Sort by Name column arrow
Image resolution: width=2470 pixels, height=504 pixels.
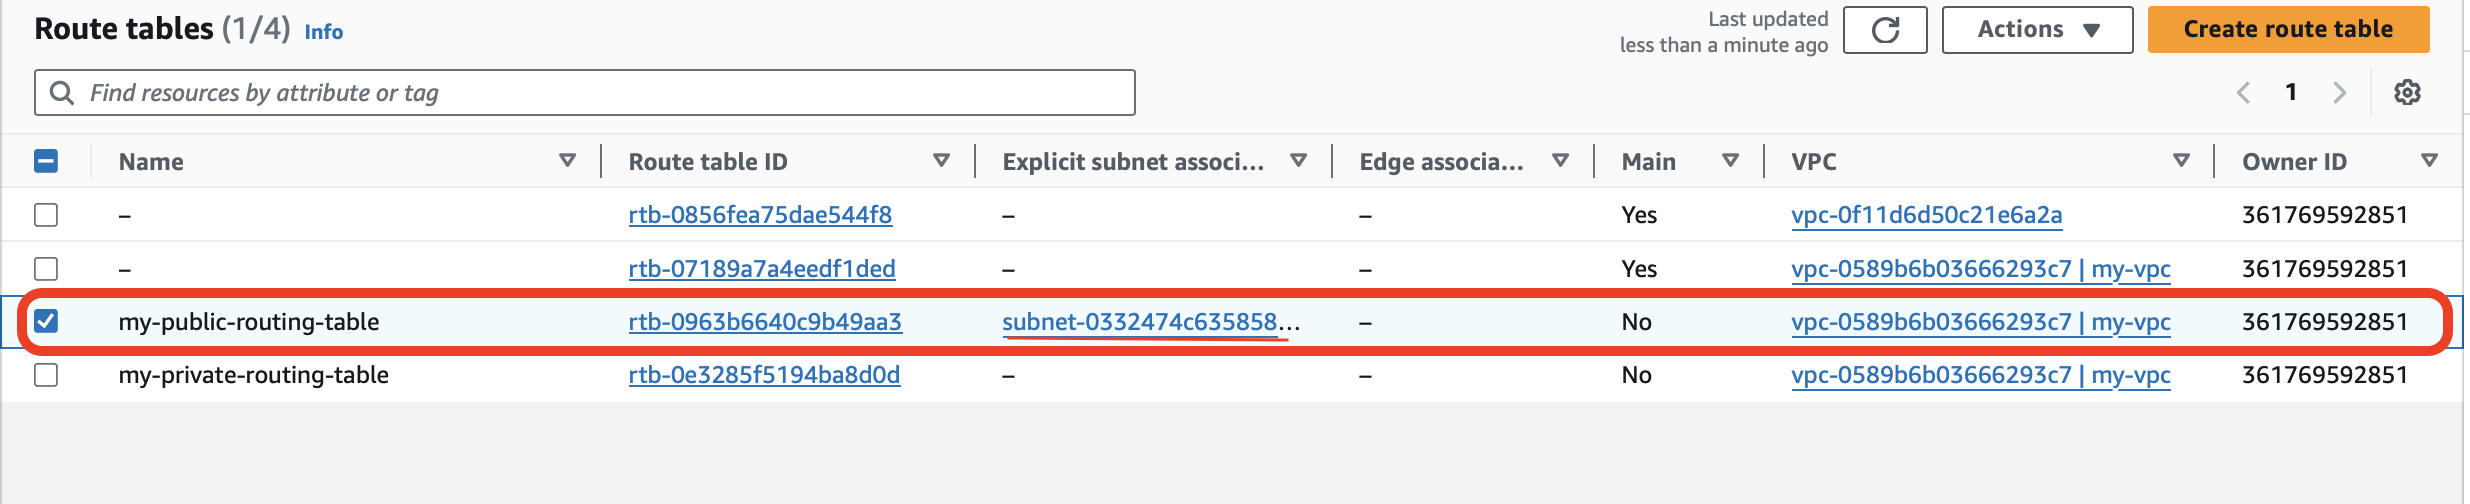tap(567, 161)
